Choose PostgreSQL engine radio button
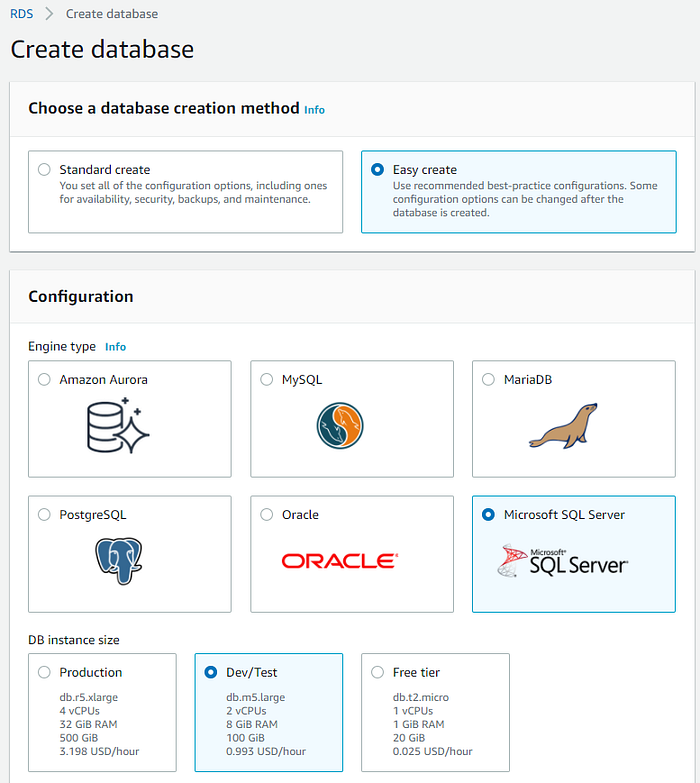700x783 pixels. pyautogui.click(x=44, y=514)
